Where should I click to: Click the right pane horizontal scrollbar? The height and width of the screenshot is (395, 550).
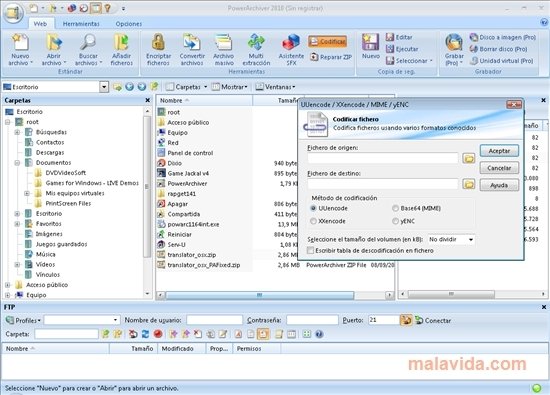pyautogui.click(x=452, y=294)
